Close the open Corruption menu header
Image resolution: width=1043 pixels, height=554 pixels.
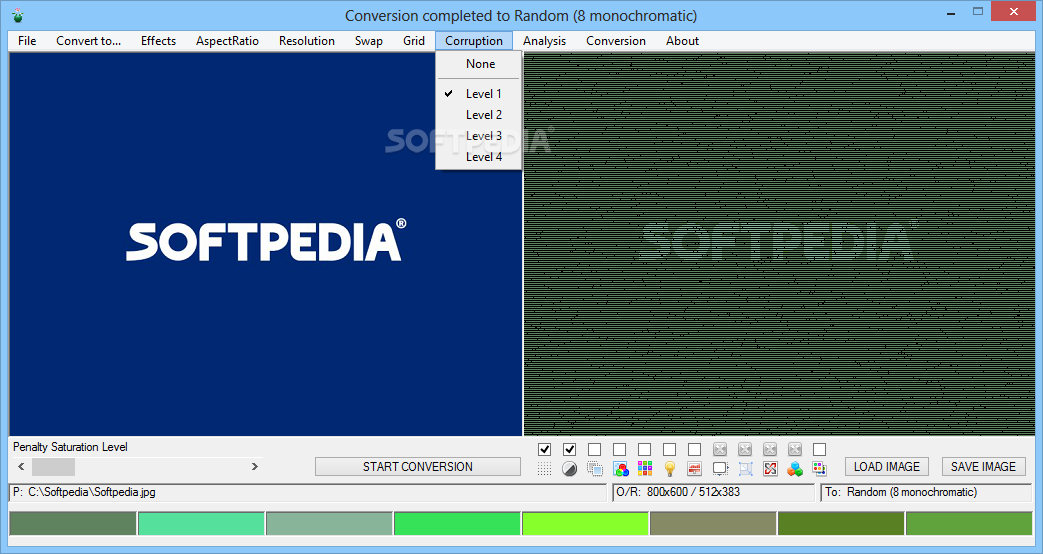(x=474, y=41)
